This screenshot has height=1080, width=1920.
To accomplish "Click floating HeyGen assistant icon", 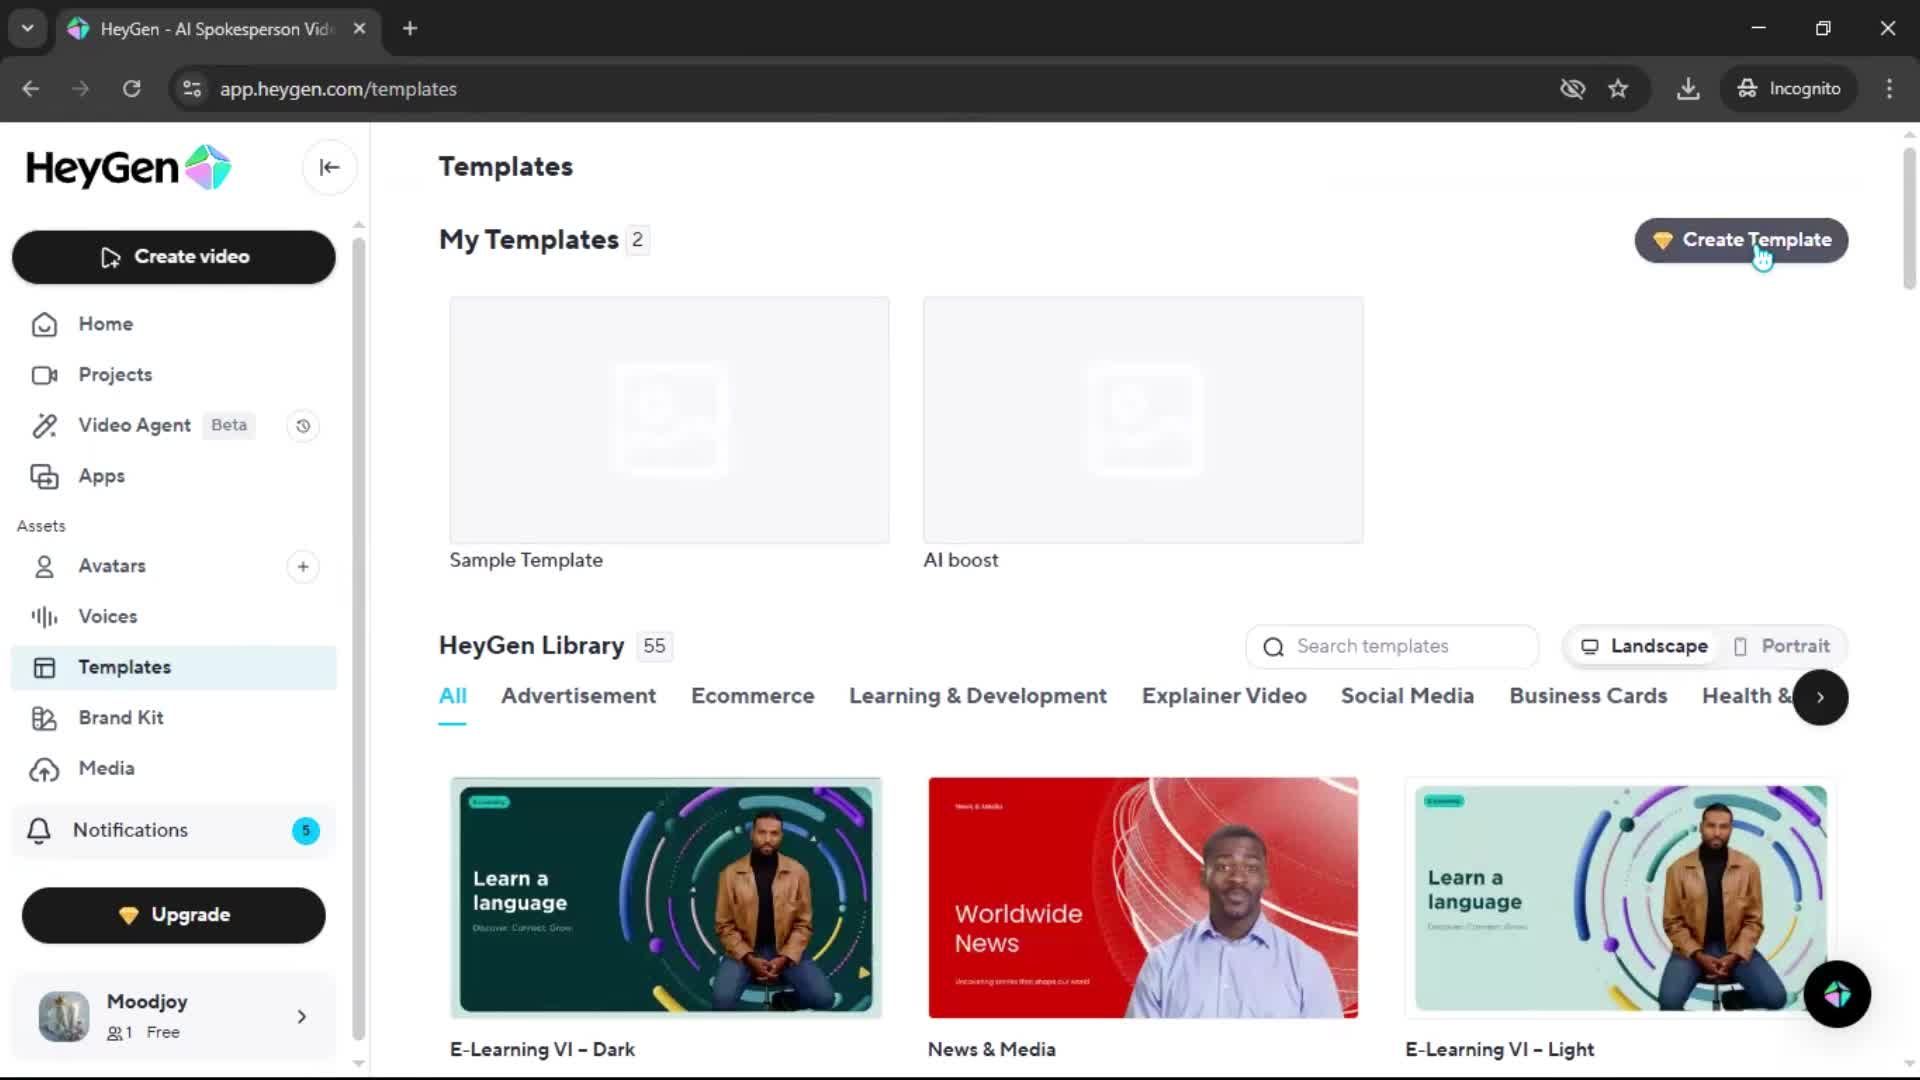I will coord(1837,994).
